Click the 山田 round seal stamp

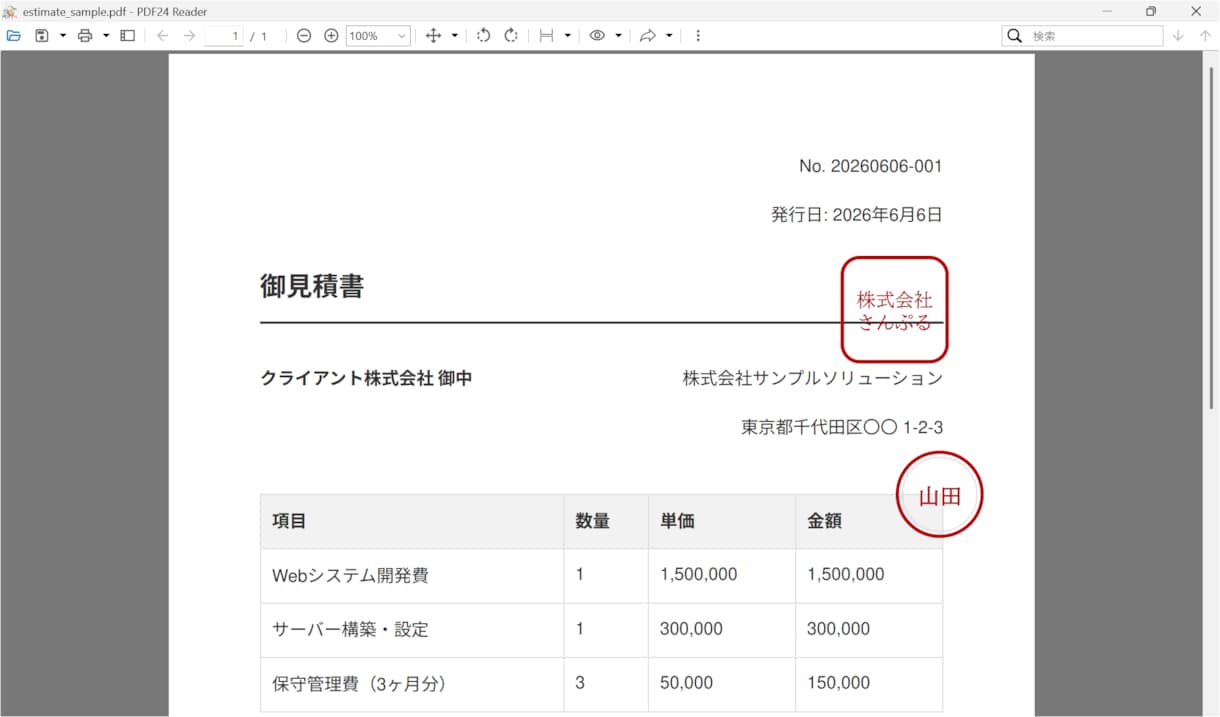tap(940, 494)
